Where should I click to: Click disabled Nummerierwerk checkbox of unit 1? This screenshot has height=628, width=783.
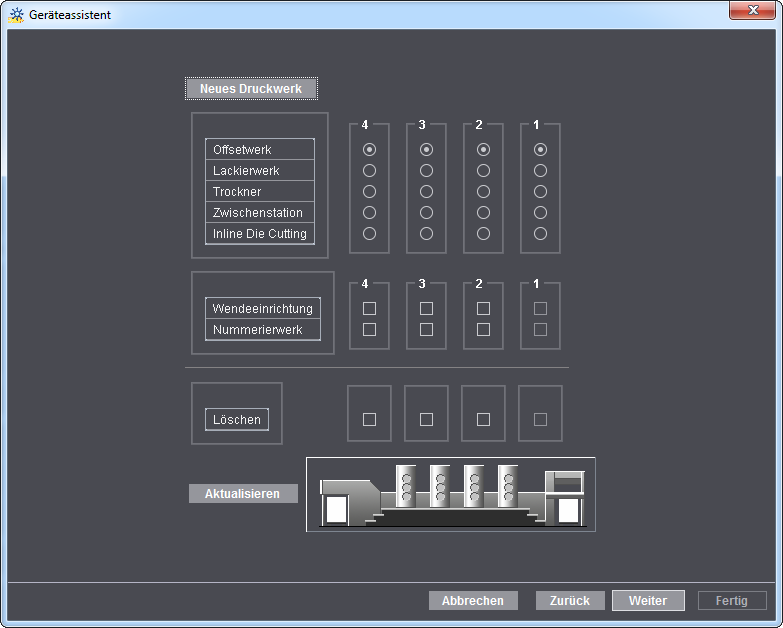click(540, 329)
